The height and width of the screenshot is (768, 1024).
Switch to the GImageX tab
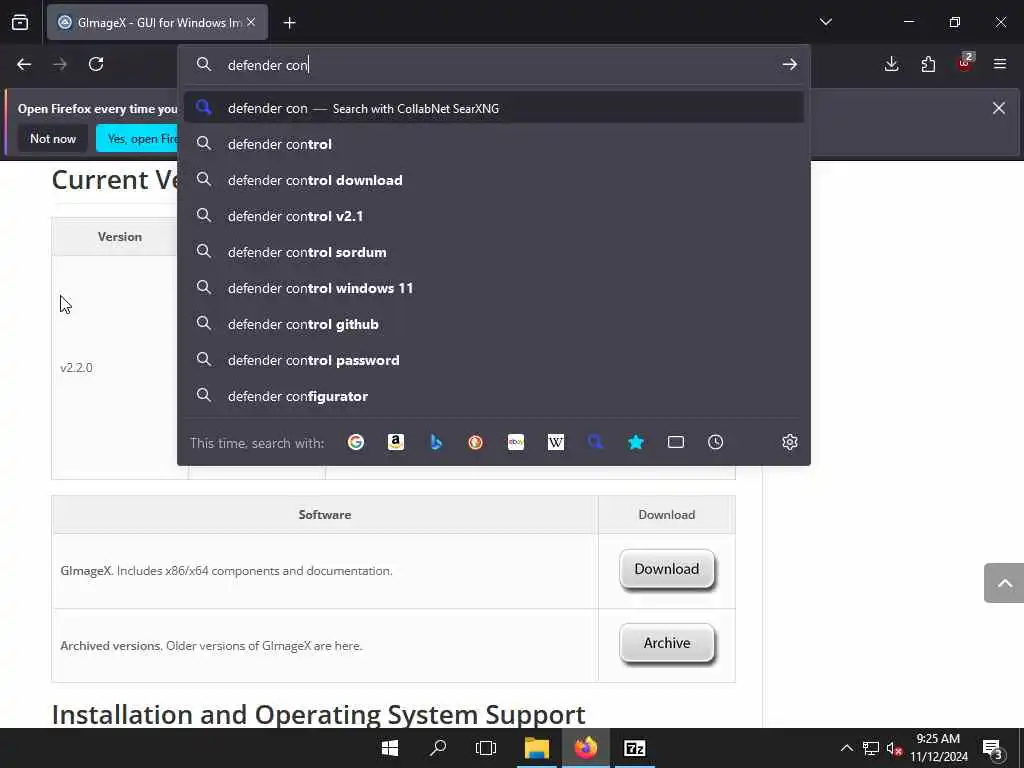coord(157,22)
